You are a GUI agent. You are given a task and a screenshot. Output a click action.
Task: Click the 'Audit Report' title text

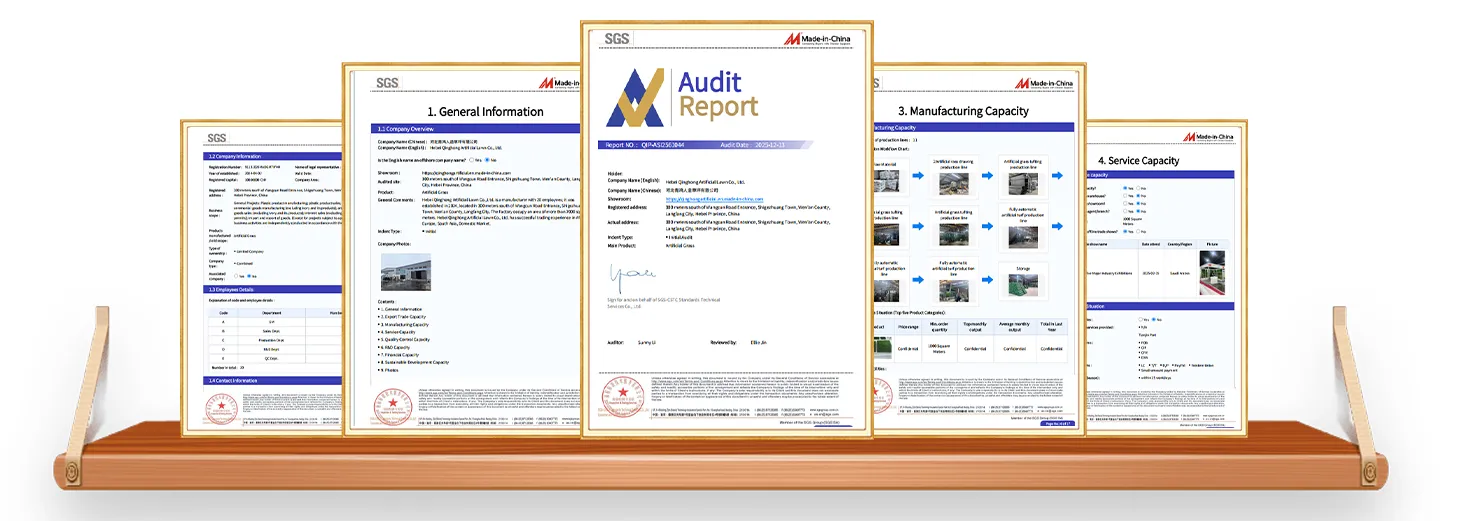click(x=718, y=95)
